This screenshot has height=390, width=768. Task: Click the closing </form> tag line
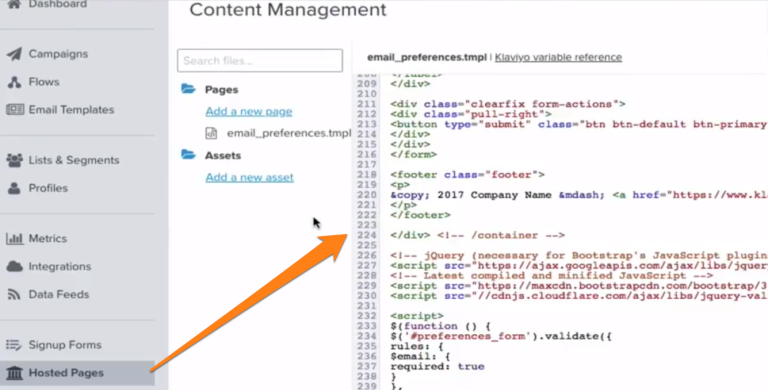click(x=414, y=155)
